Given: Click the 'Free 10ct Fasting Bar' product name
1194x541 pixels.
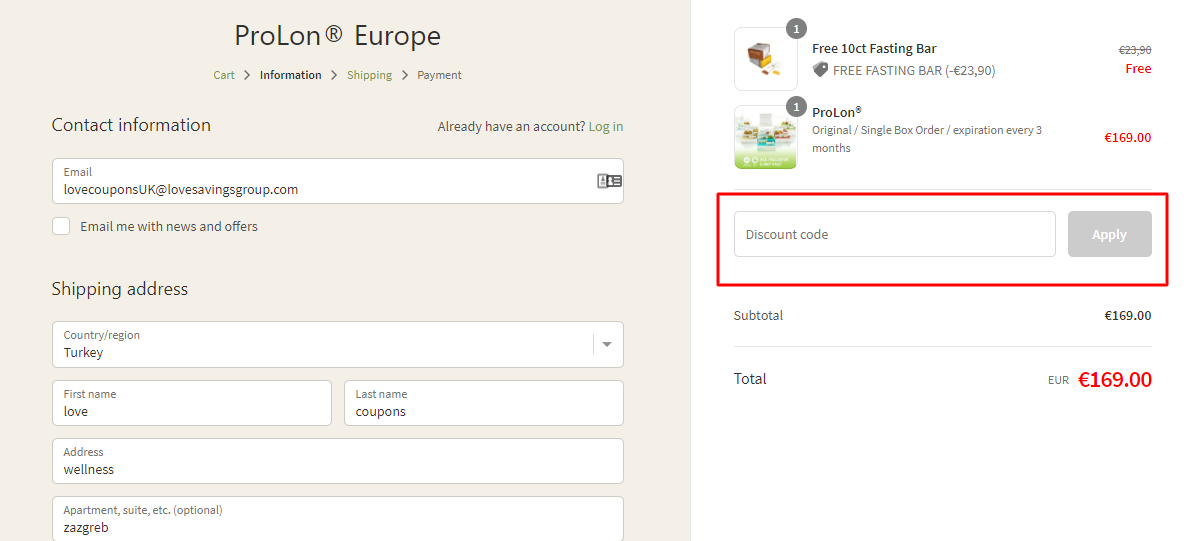Looking at the screenshot, I should click(x=874, y=49).
